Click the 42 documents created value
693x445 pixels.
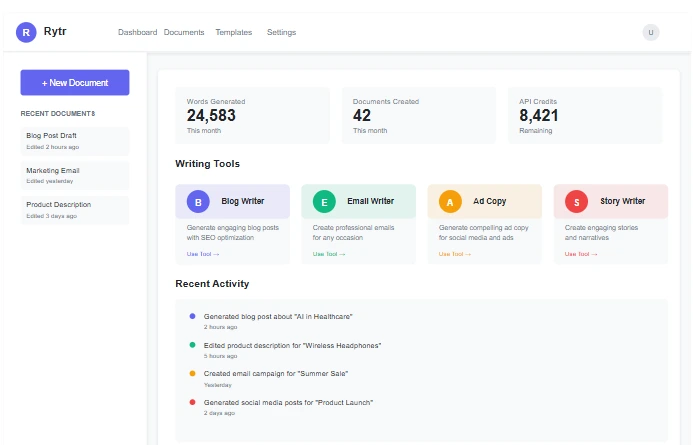click(x=362, y=116)
